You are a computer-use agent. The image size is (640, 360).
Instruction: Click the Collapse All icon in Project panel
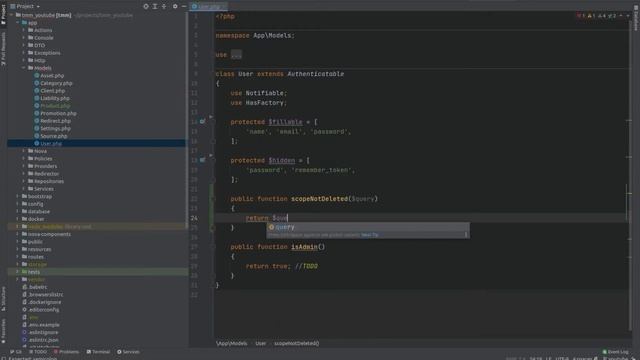pos(164,6)
